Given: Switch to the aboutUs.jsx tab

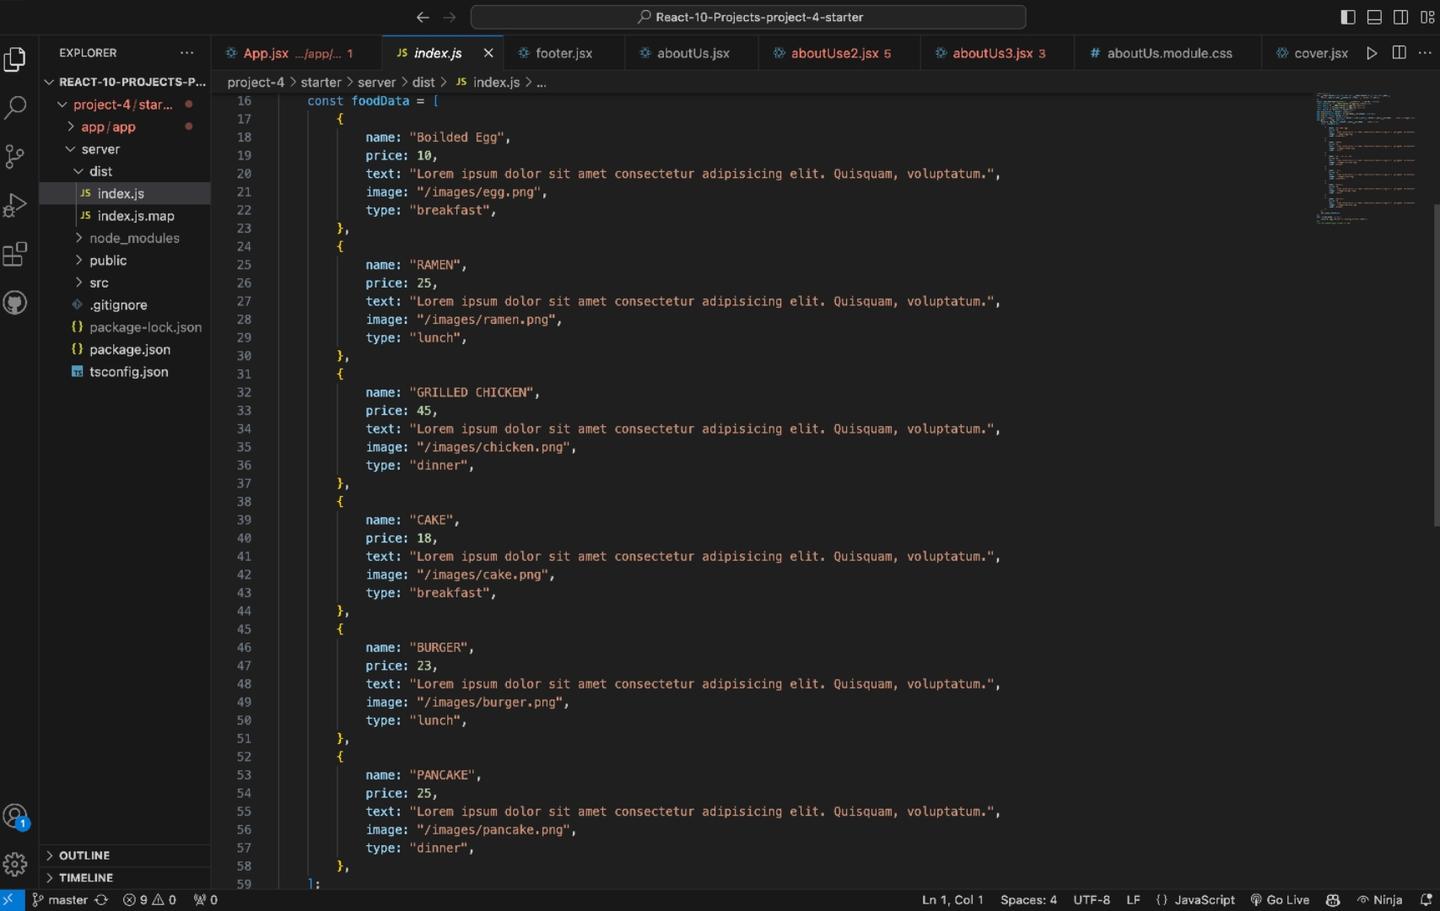Looking at the screenshot, I should pos(692,53).
